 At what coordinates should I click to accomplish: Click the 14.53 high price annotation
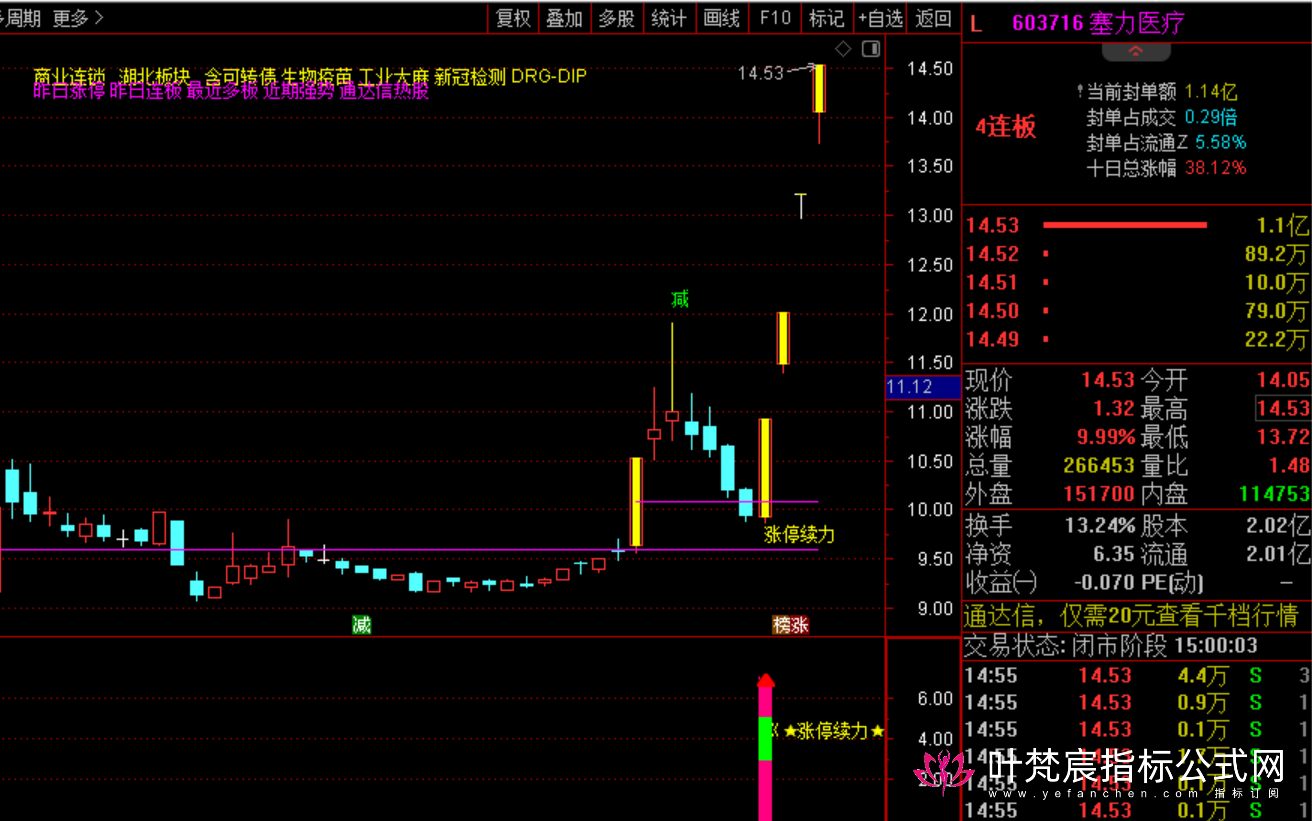pyautogui.click(x=760, y=72)
